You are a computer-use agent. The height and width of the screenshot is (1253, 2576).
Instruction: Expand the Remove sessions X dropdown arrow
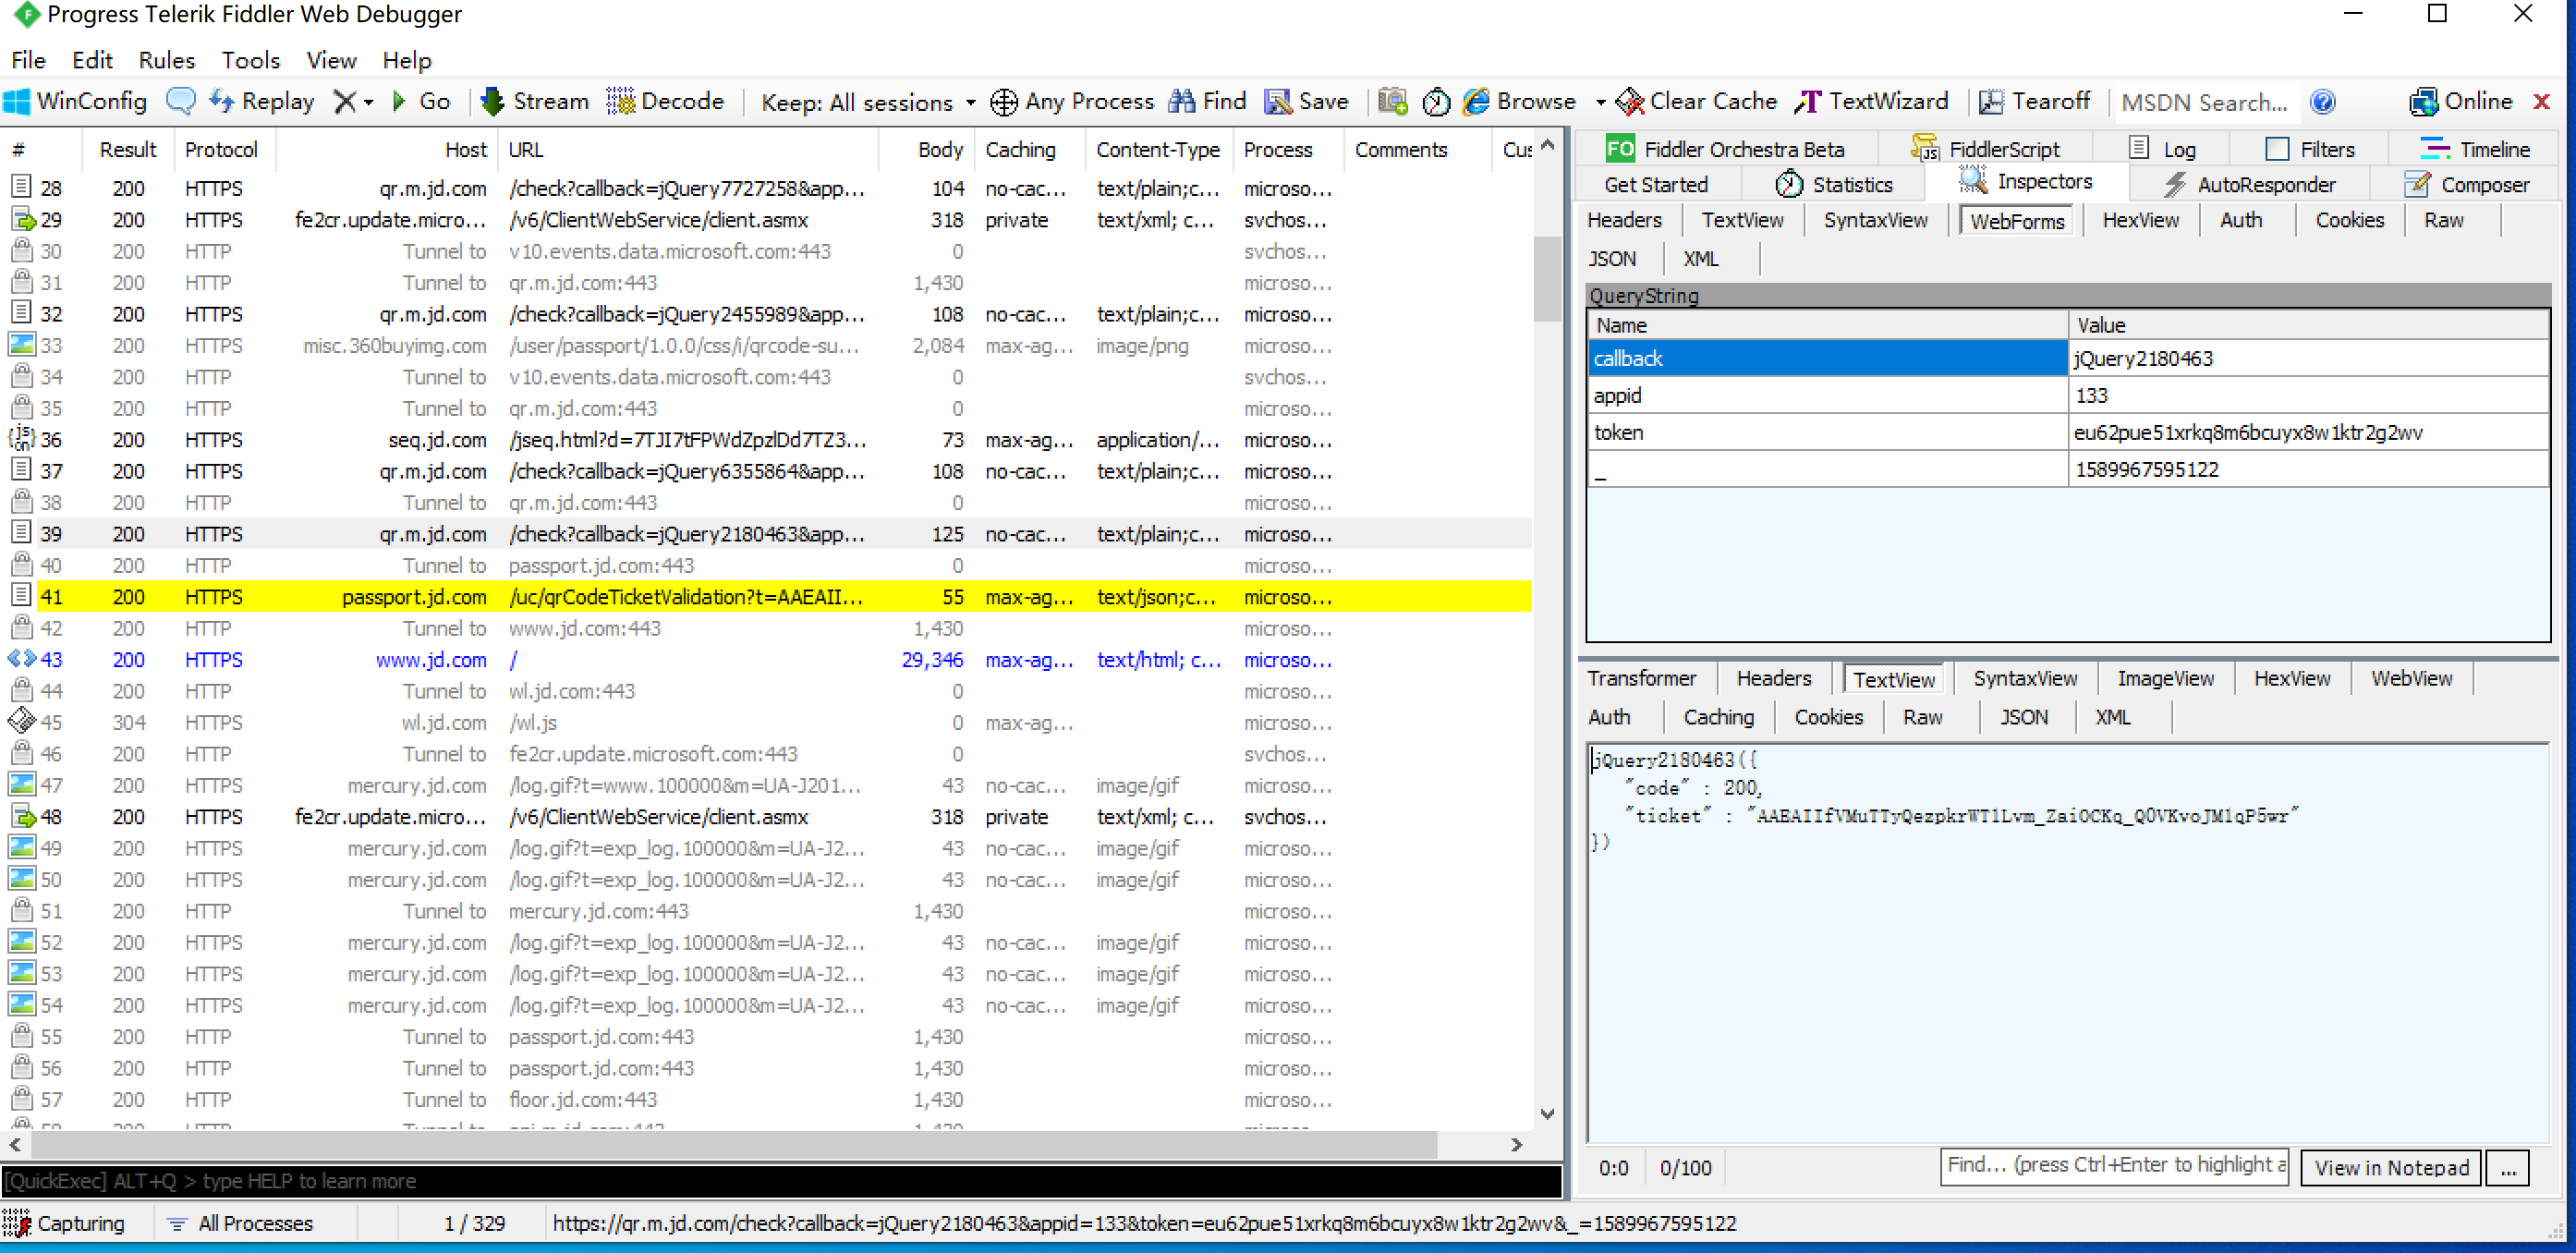[x=369, y=103]
